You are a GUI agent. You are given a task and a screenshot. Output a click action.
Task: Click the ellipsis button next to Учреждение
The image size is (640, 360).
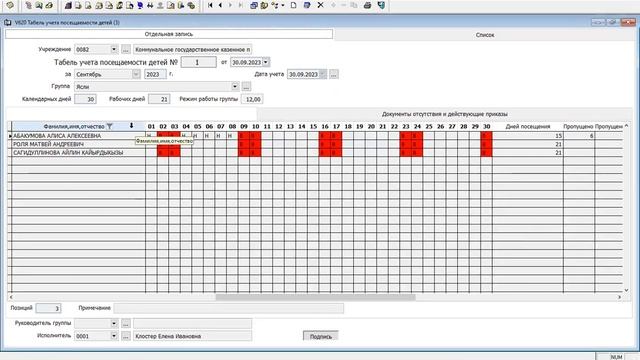[126, 49]
